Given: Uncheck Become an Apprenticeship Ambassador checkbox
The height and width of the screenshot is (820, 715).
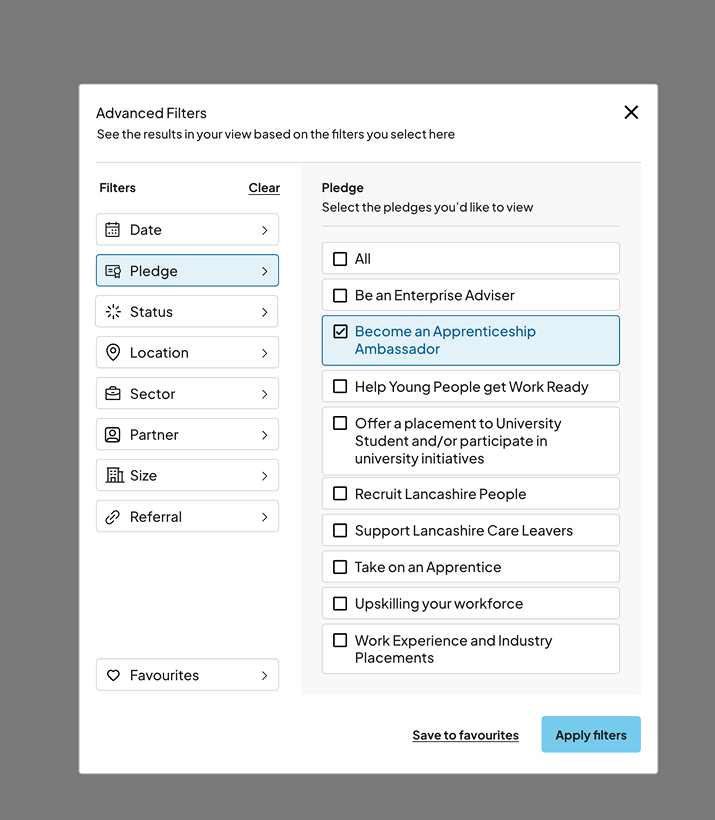Looking at the screenshot, I should [340, 332].
